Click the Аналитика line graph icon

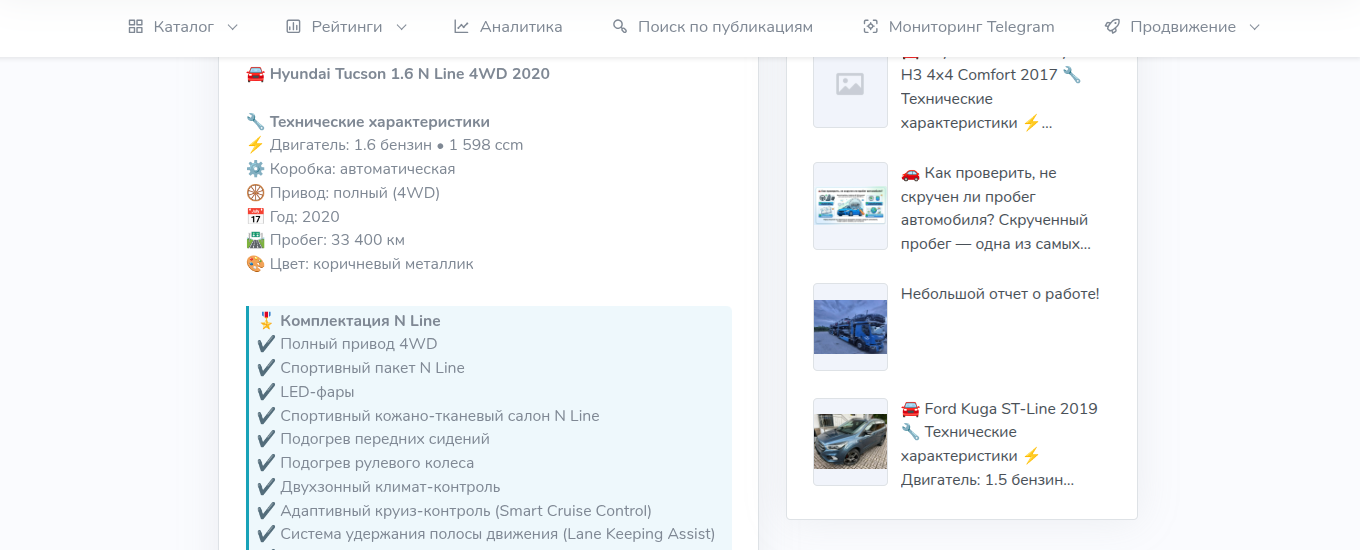click(461, 27)
